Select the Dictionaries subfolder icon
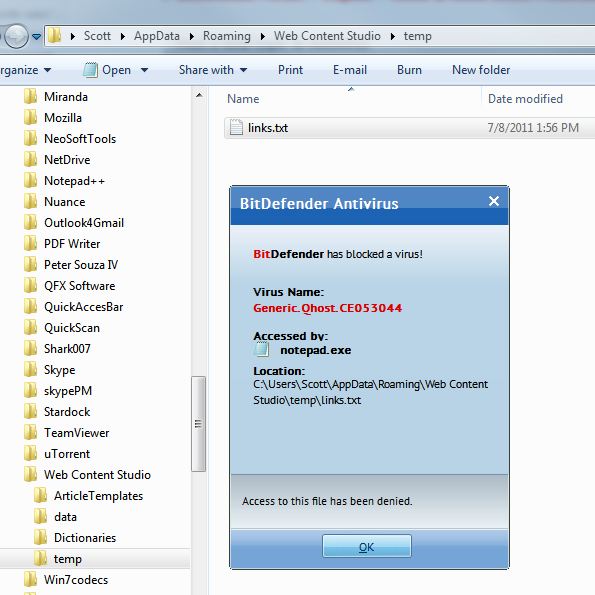The height and width of the screenshot is (595, 595). click(40, 537)
